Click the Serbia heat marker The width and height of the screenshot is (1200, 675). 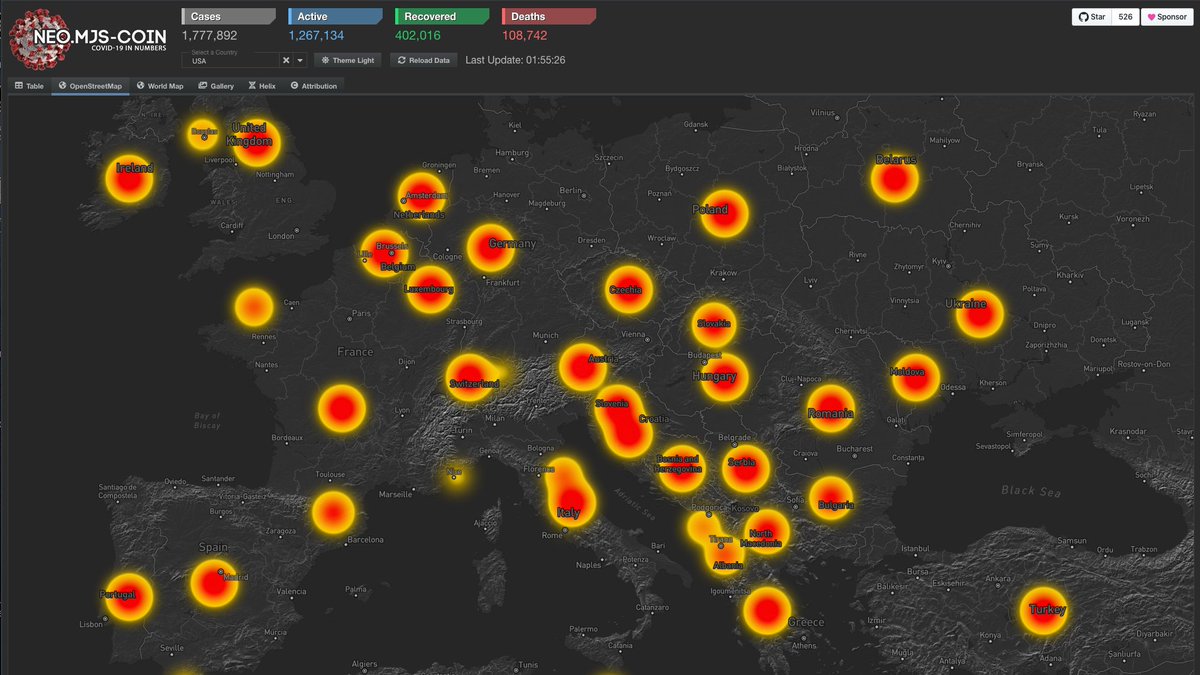point(746,470)
